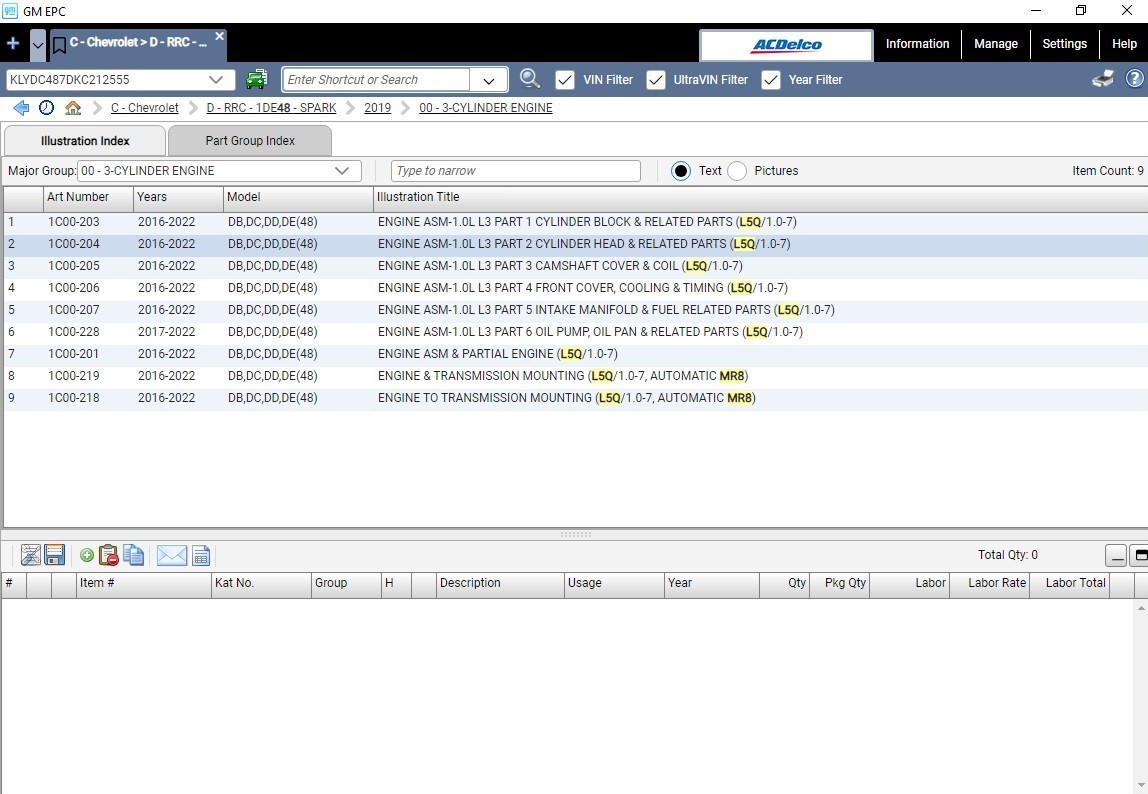Click the magnifying glass search icon

coord(529,79)
